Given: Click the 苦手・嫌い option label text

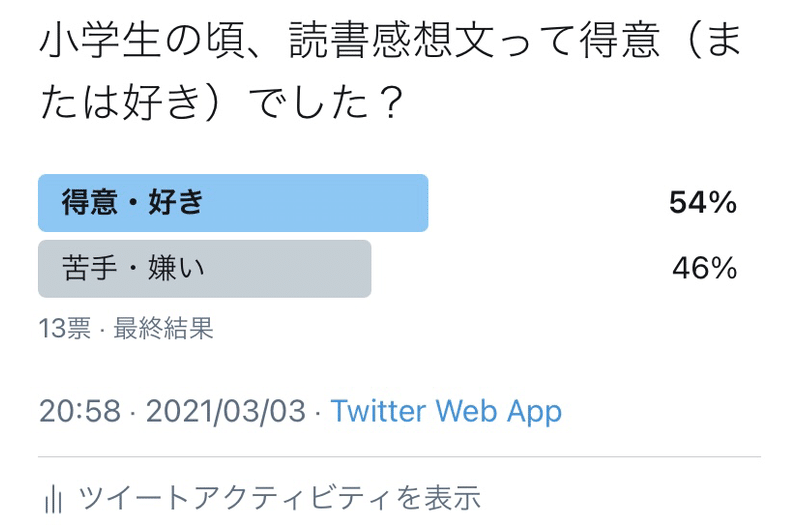Looking at the screenshot, I should tap(133, 269).
